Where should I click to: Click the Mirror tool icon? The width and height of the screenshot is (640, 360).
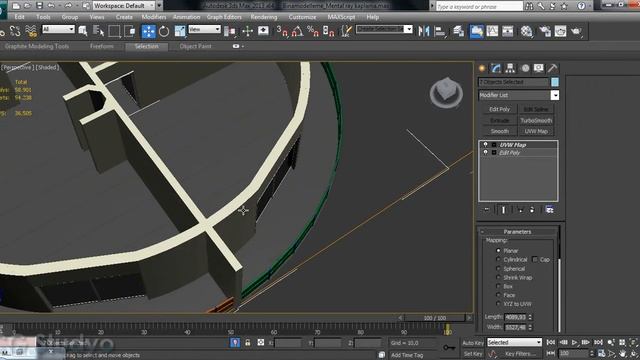[x=424, y=31]
